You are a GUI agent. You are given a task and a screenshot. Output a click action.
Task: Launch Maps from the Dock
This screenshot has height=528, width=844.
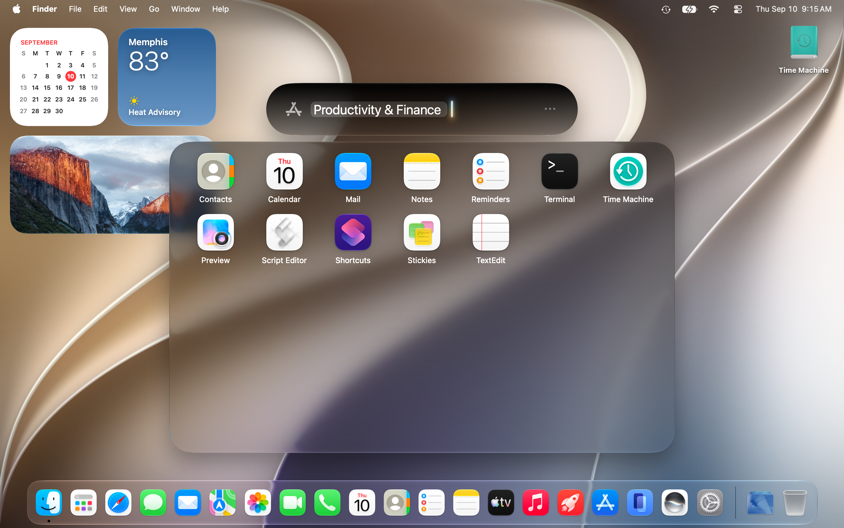click(x=222, y=503)
